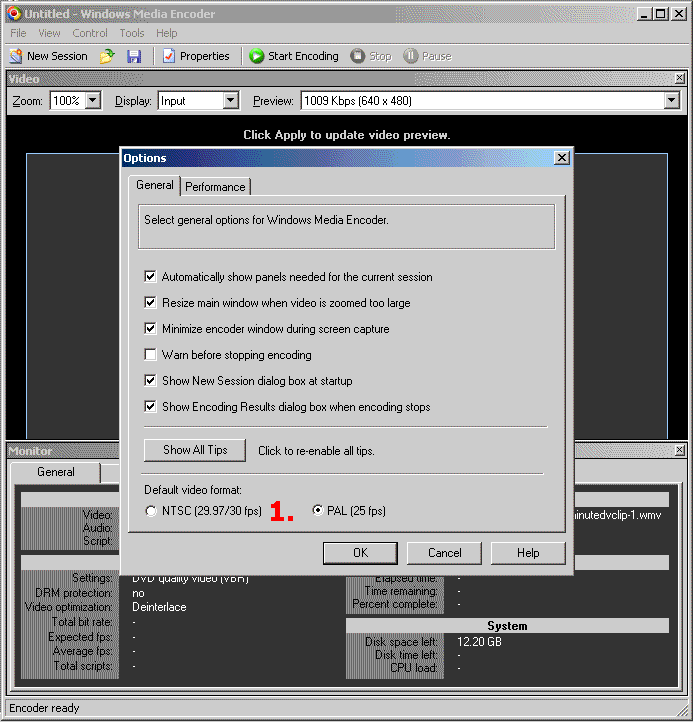693x722 pixels.
Task: Enable Warn before stopping encoding
Action: (x=150, y=355)
